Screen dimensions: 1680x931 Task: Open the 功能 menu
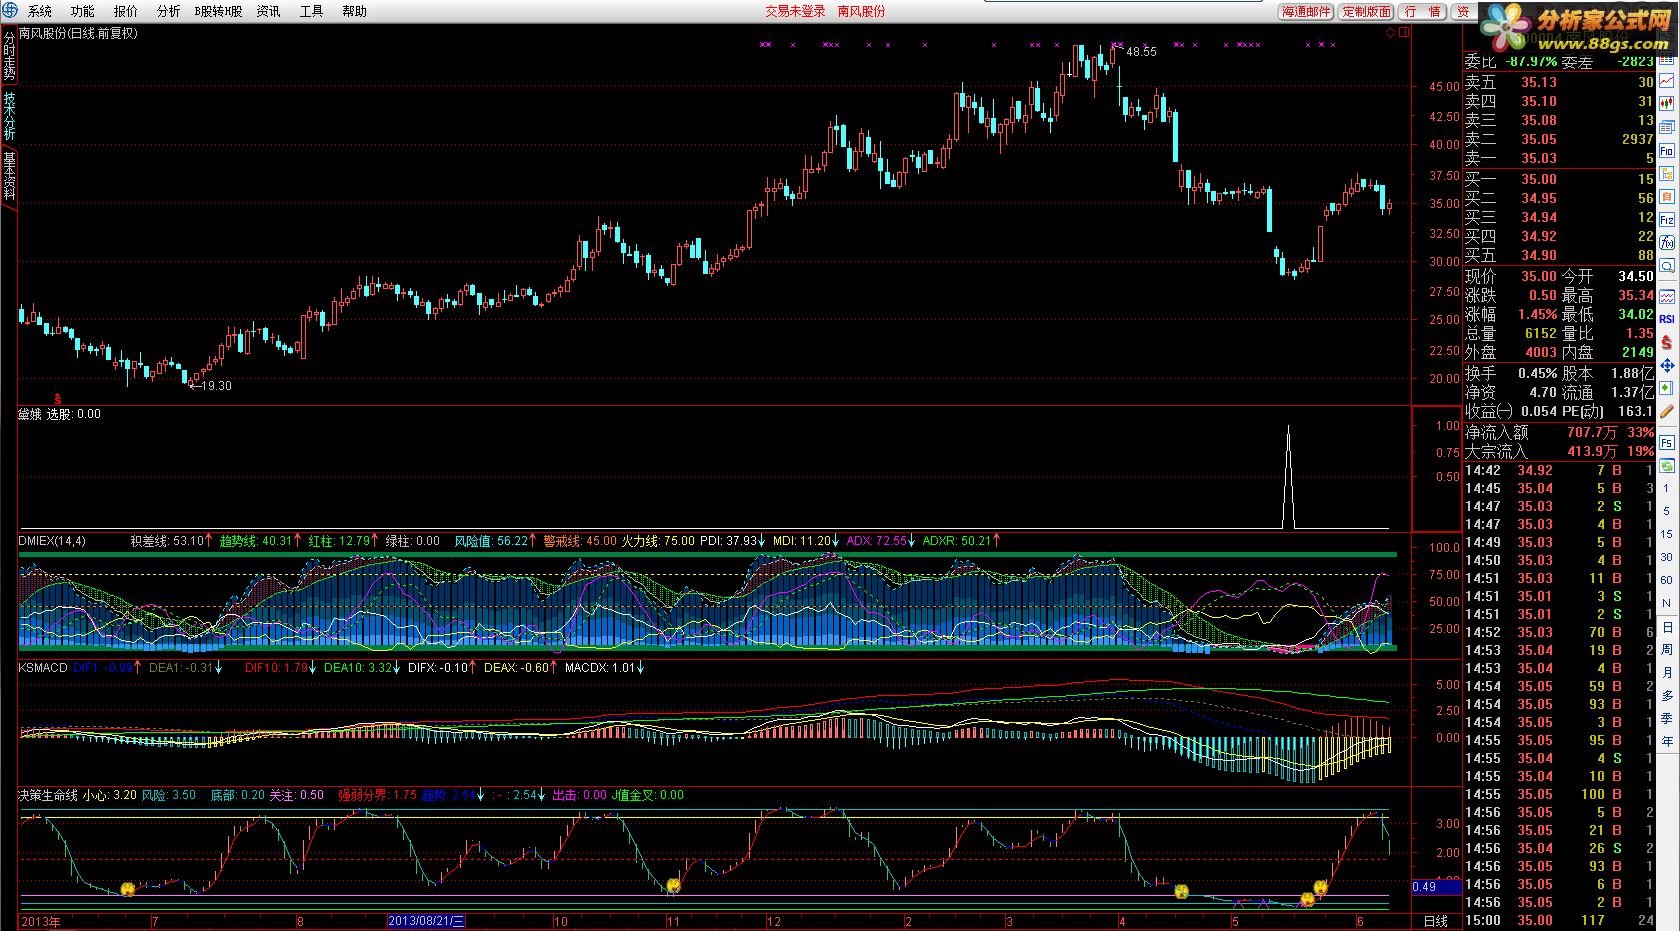coord(83,11)
